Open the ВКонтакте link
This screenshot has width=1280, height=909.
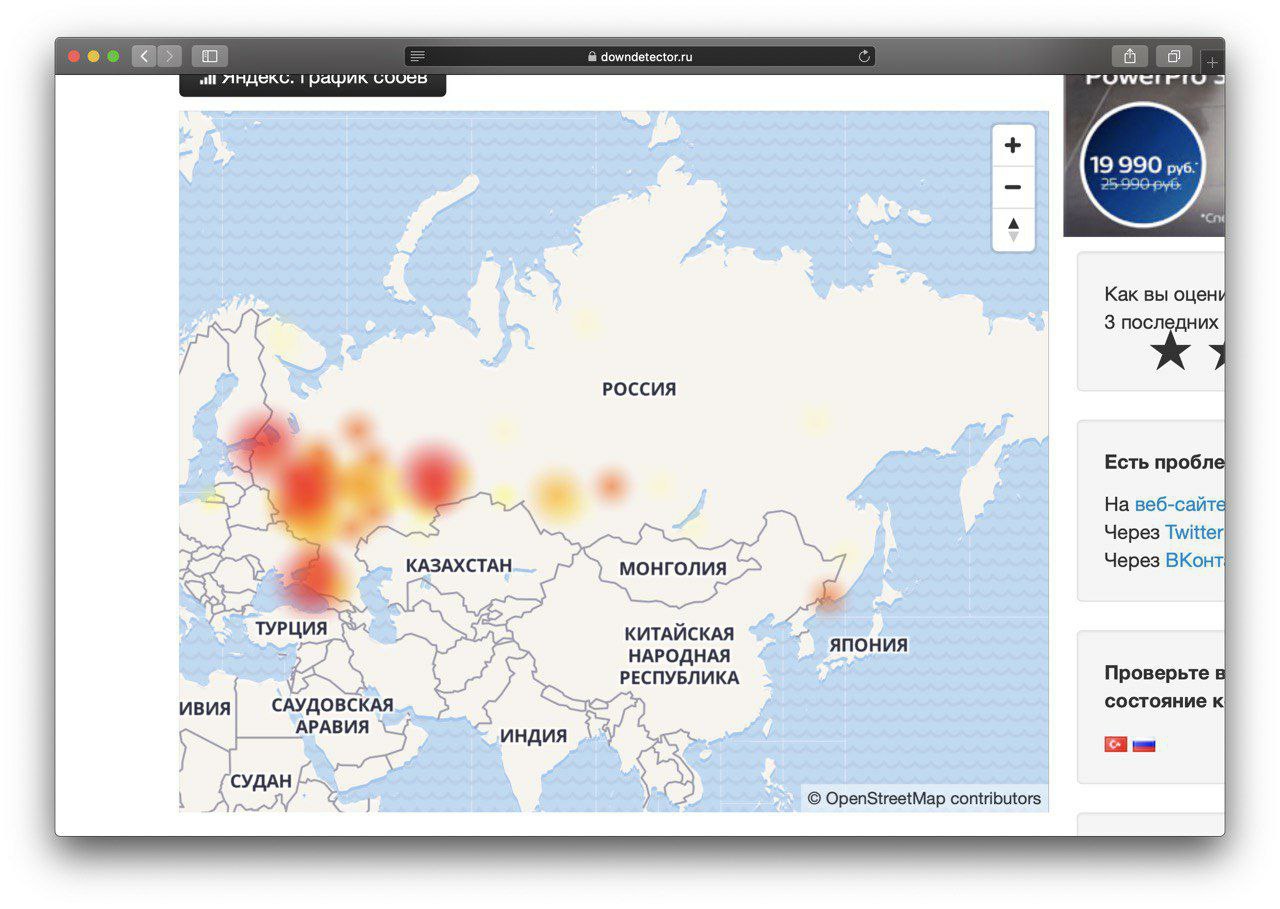coord(1195,560)
